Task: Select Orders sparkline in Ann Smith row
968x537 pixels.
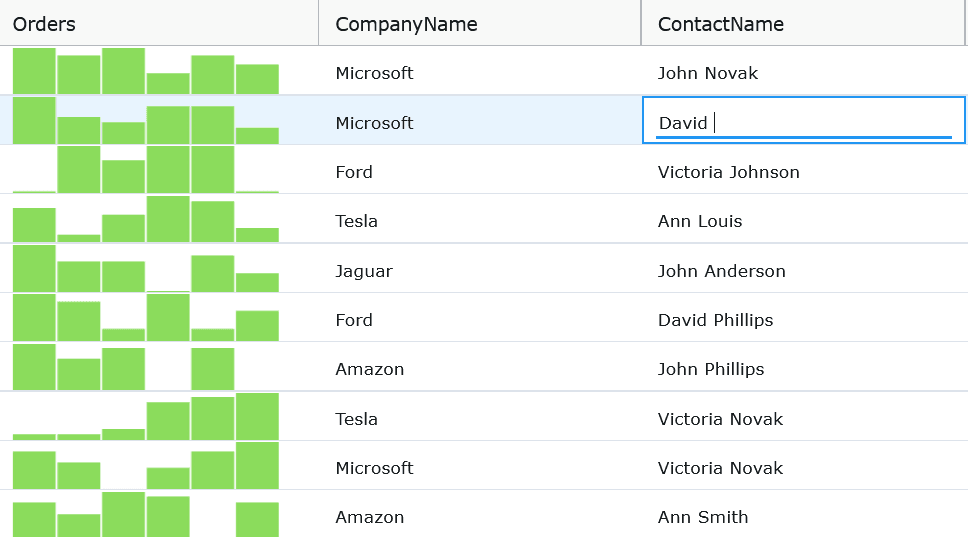Action: (x=146, y=515)
